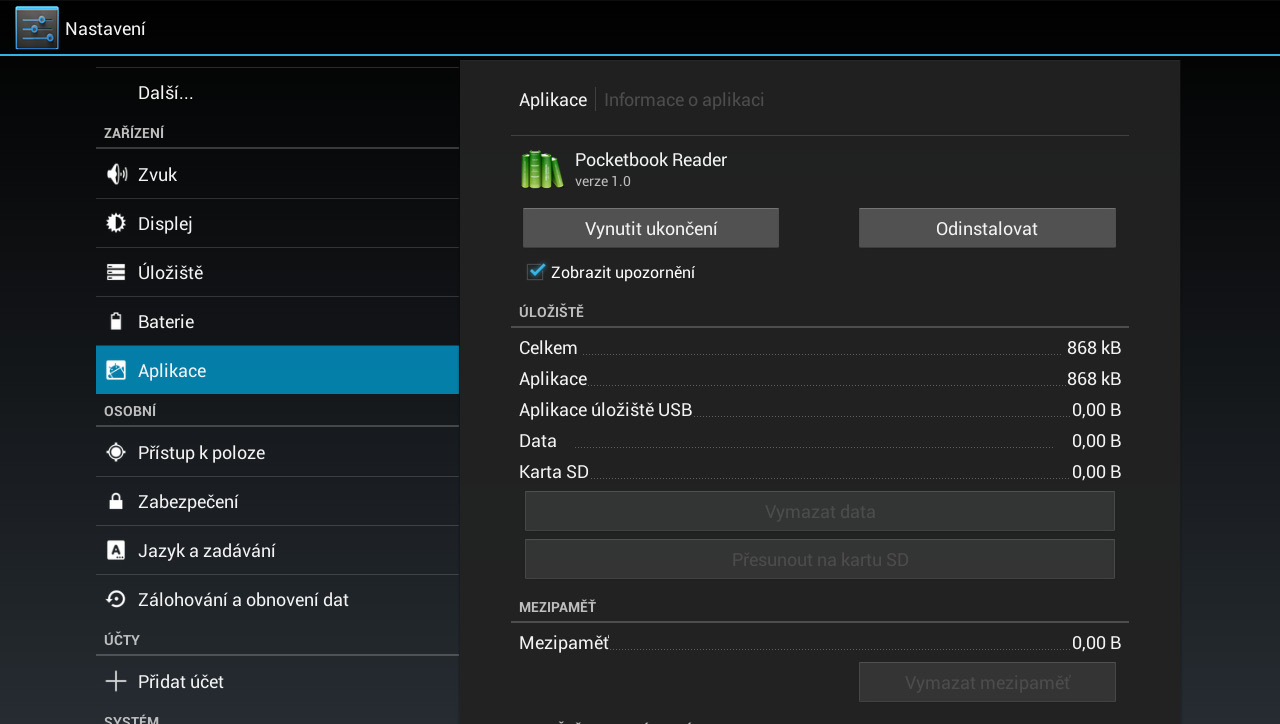Image resolution: width=1280 pixels, height=724 pixels.
Task: Tap the Settings app icon in title bar
Action: [x=37, y=28]
